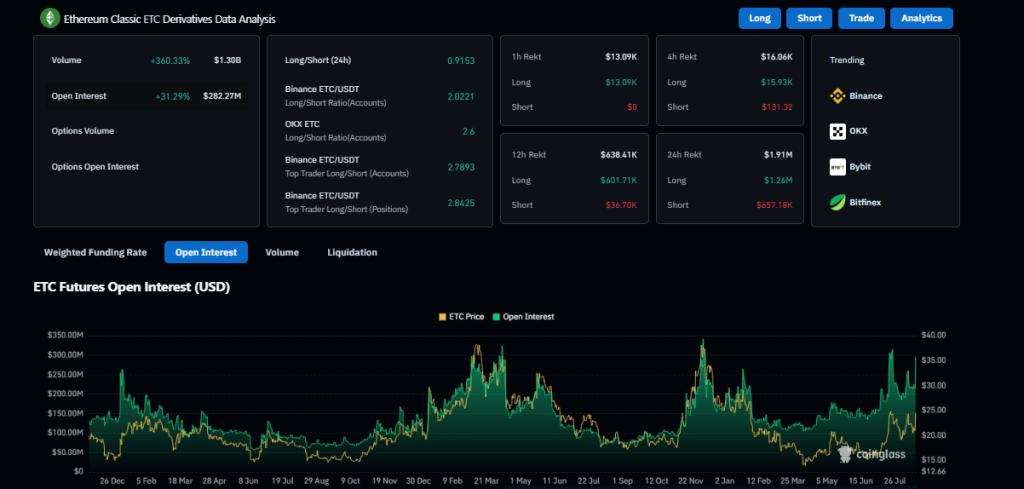Click the coinglass watermark logo
Viewport: 1024px width, 489px height.
(872, 453)
